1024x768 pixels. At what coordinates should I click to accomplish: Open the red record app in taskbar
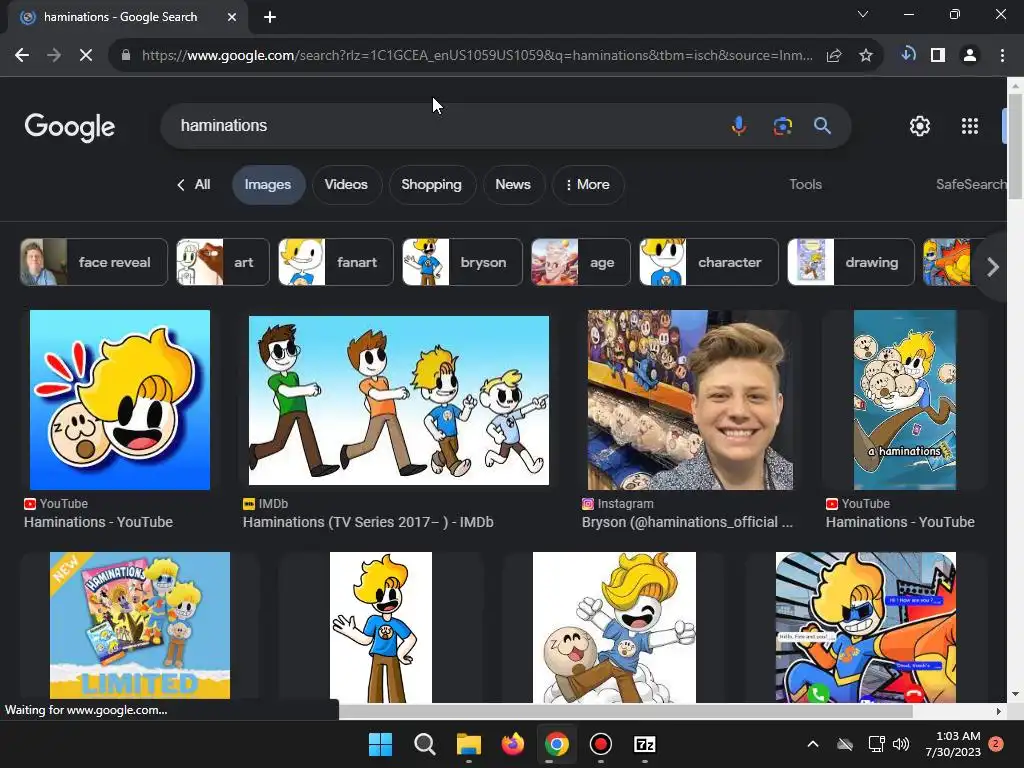(600, 744)
